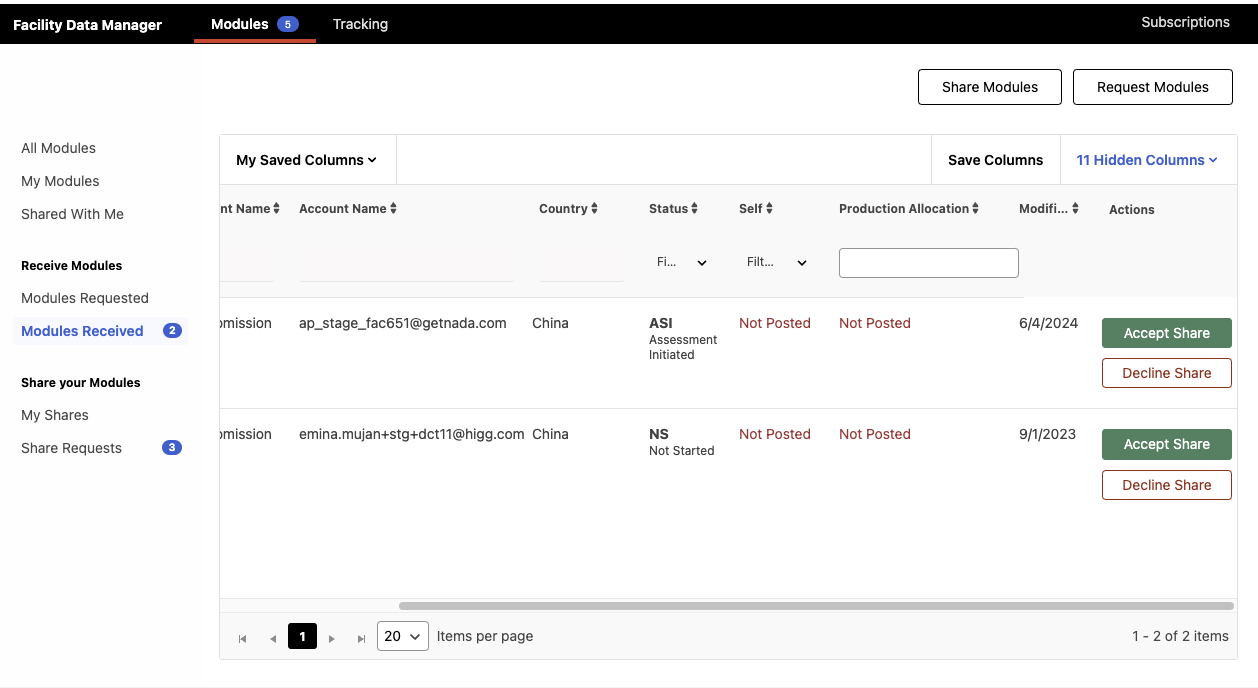Click page 1 pagination button
1258x688 pixels.
tap(302, 636)
